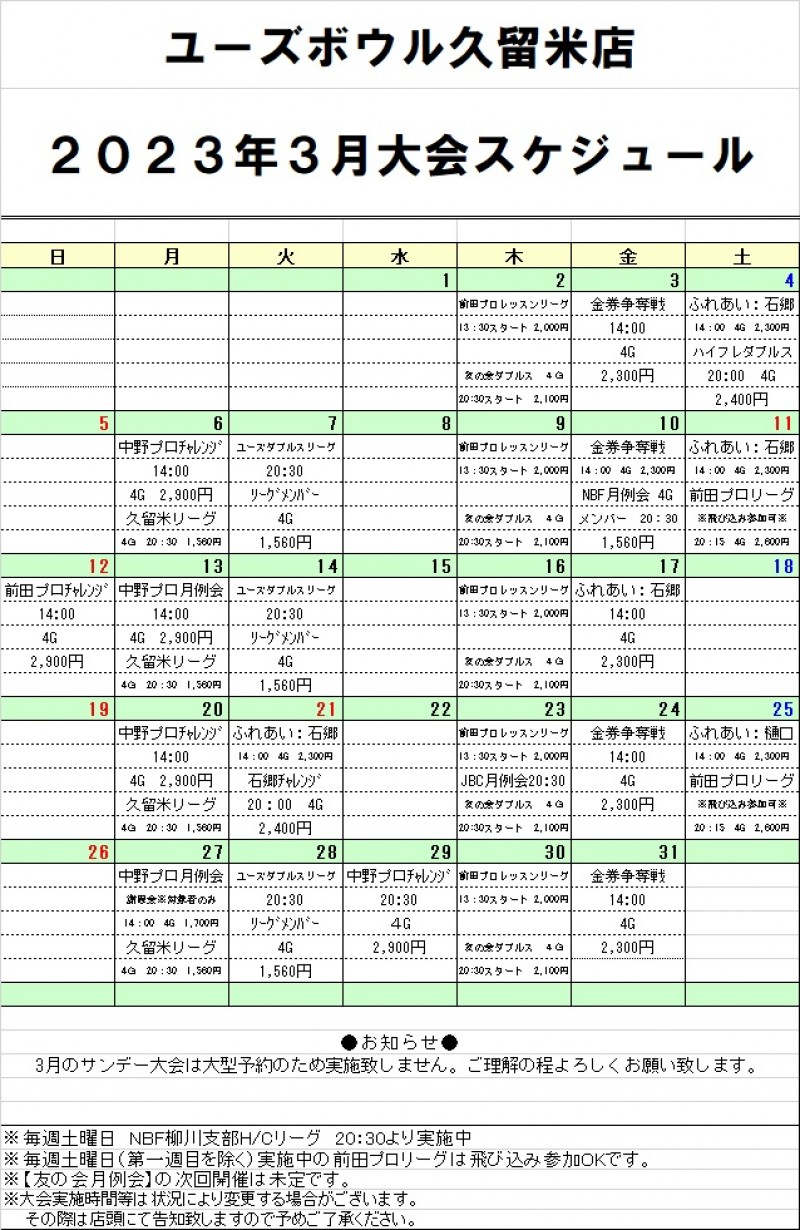Select the ハイフレダブルス event entry
Image resolution: width=800 pixels, height=1230 pixels.
(x=741, y=352)
